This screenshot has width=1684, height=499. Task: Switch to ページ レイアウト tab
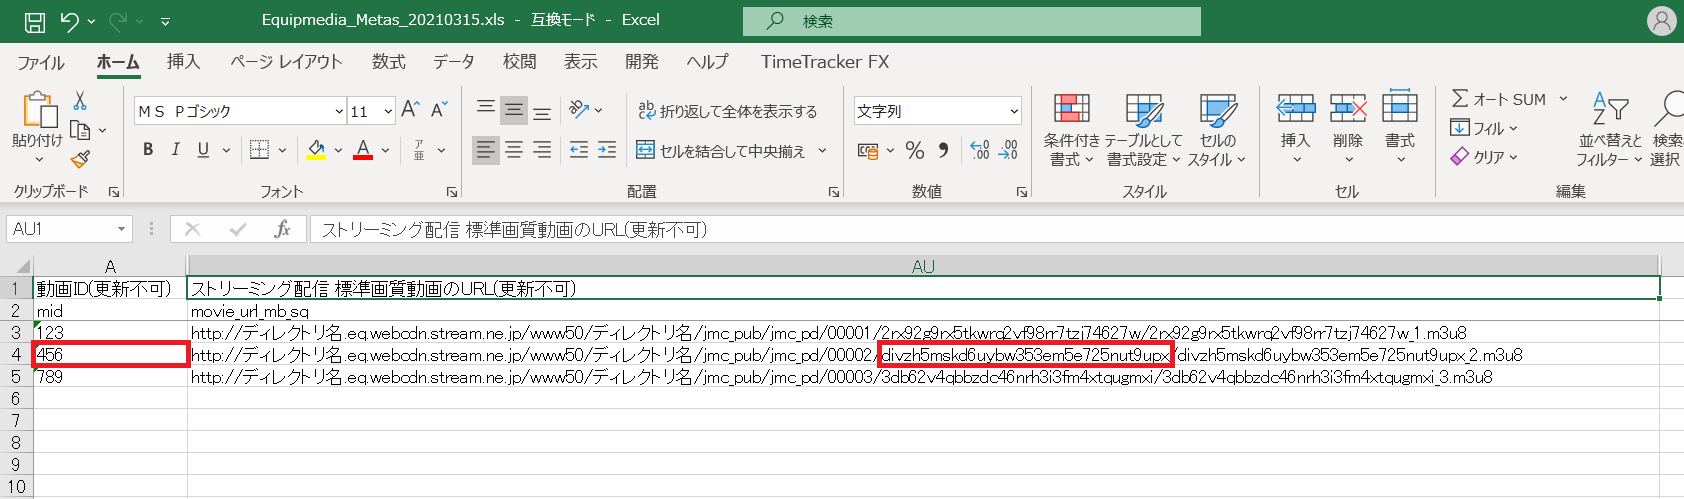pyautogui.click(x=286, y=62)
